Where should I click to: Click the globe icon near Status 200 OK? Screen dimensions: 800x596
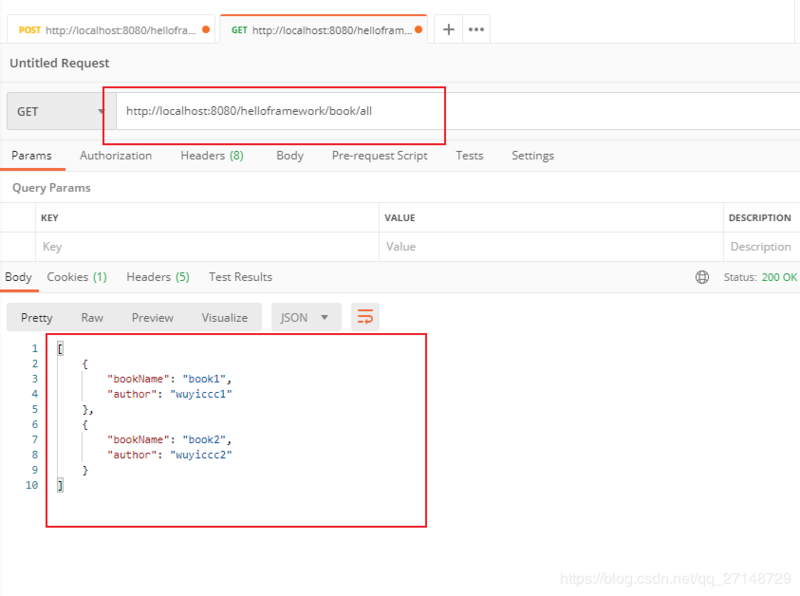click(x=702, y=277)
